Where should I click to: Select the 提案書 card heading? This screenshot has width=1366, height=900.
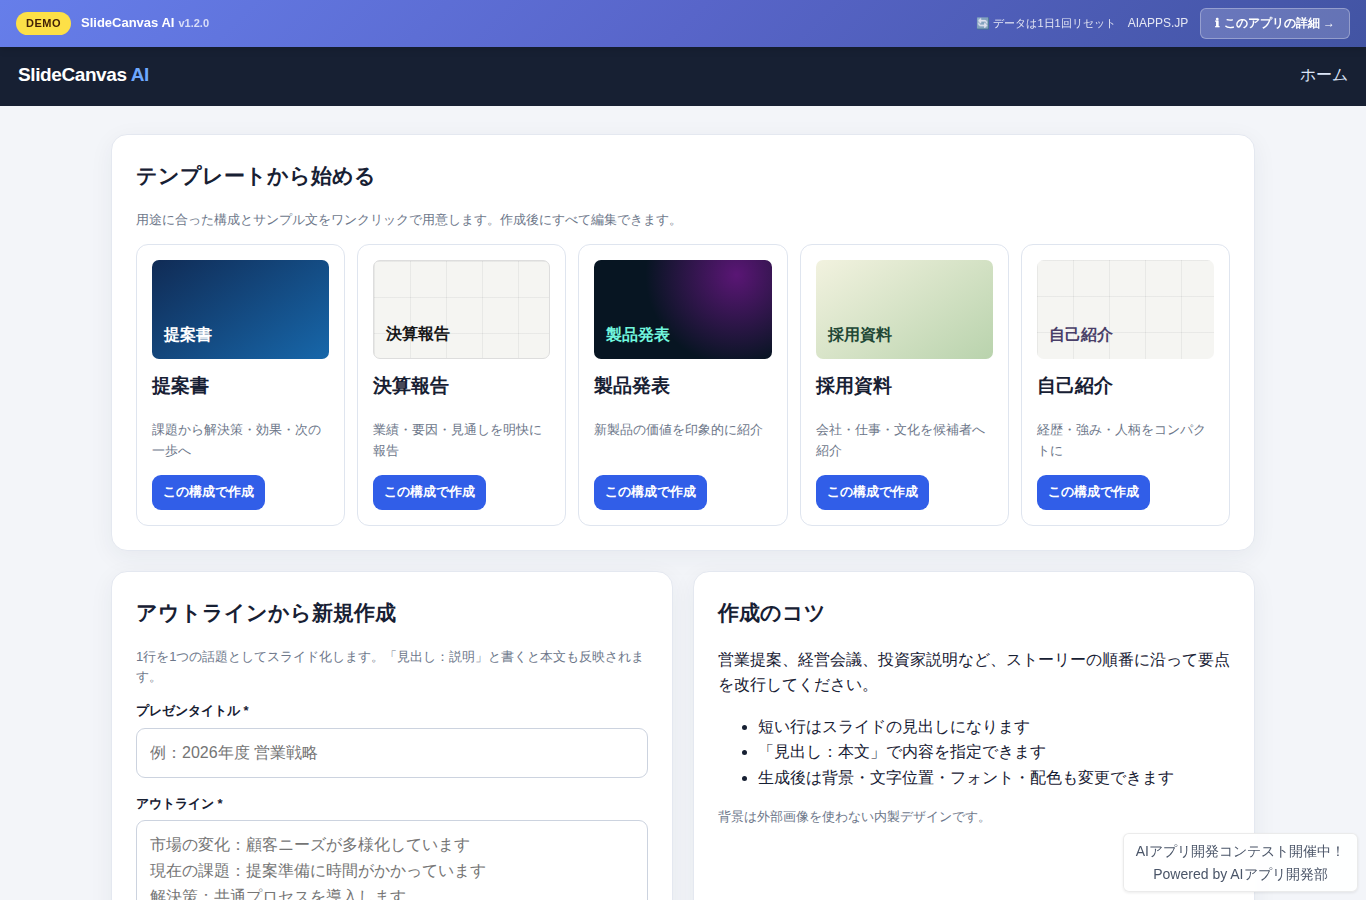pyautogui.click(x=180, y=386)
